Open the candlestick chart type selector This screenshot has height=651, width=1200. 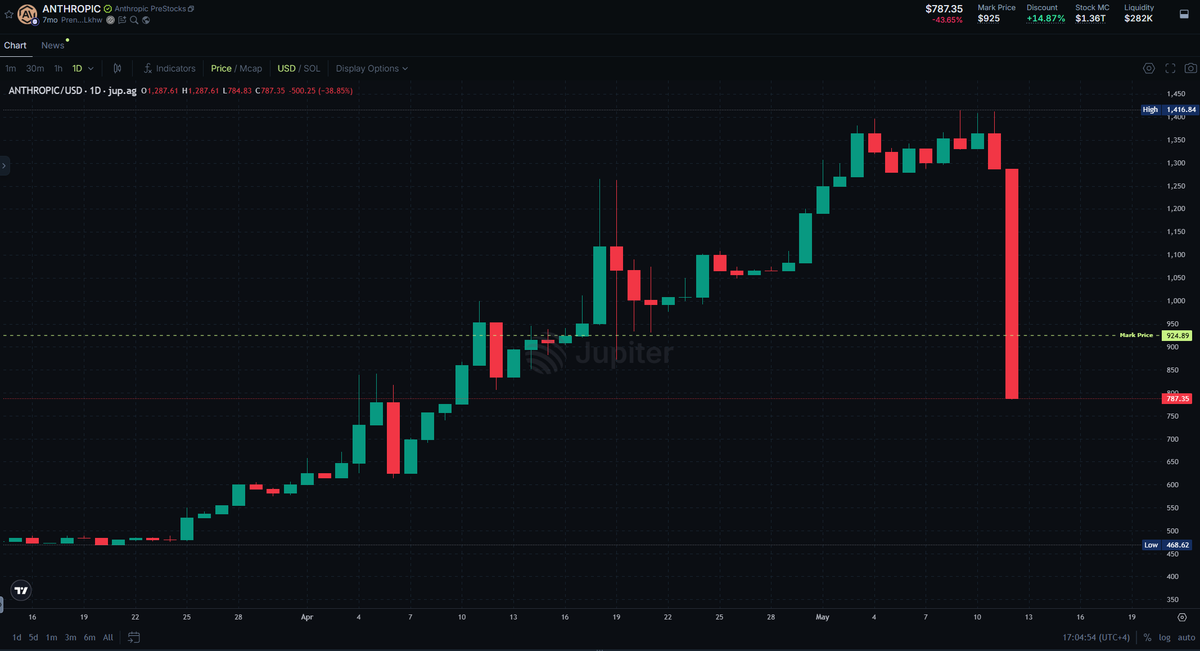point(117,68)
